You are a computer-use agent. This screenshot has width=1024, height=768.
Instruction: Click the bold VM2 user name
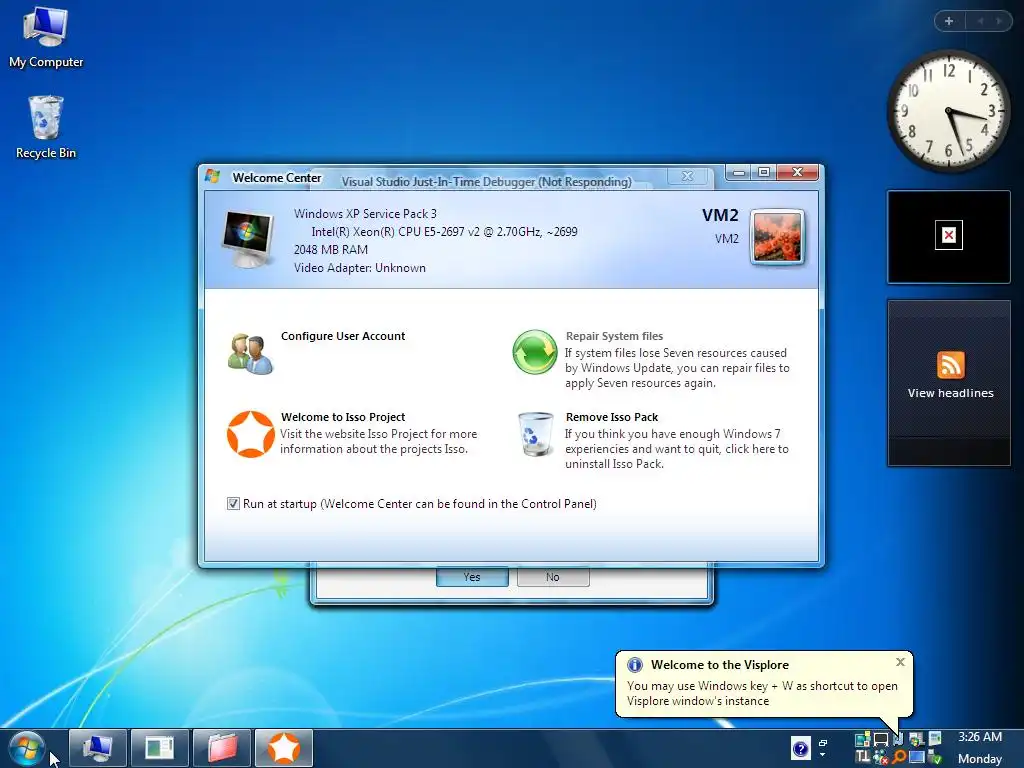(720, 216)
